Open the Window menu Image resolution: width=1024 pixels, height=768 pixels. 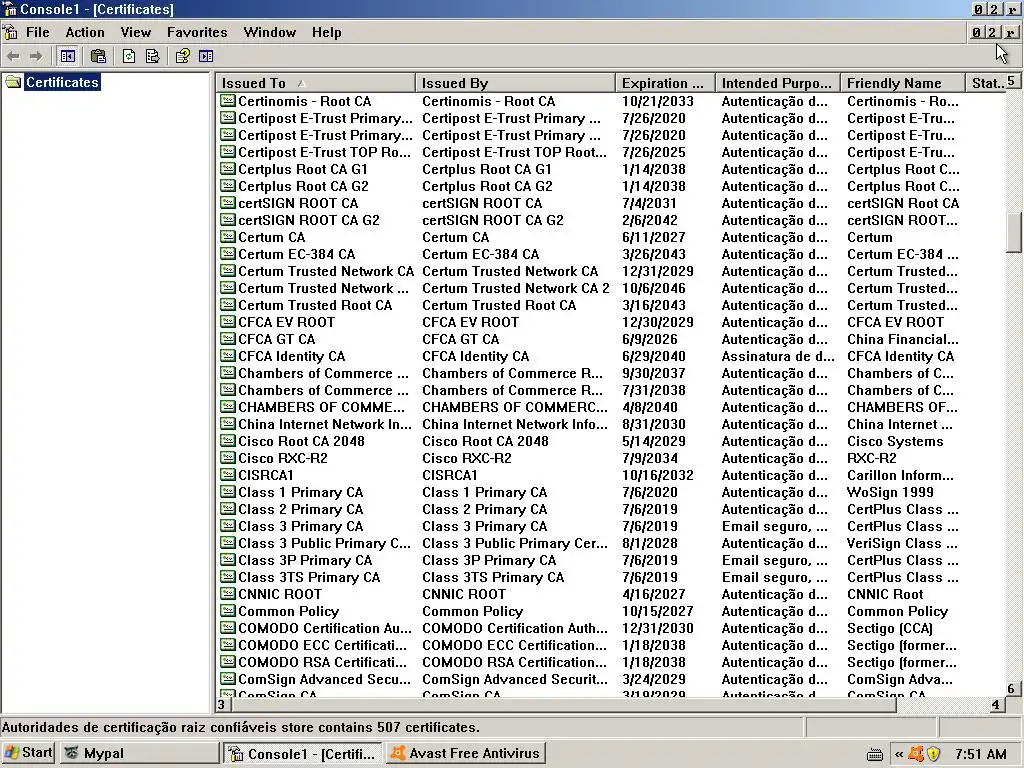tap(270, 32)
